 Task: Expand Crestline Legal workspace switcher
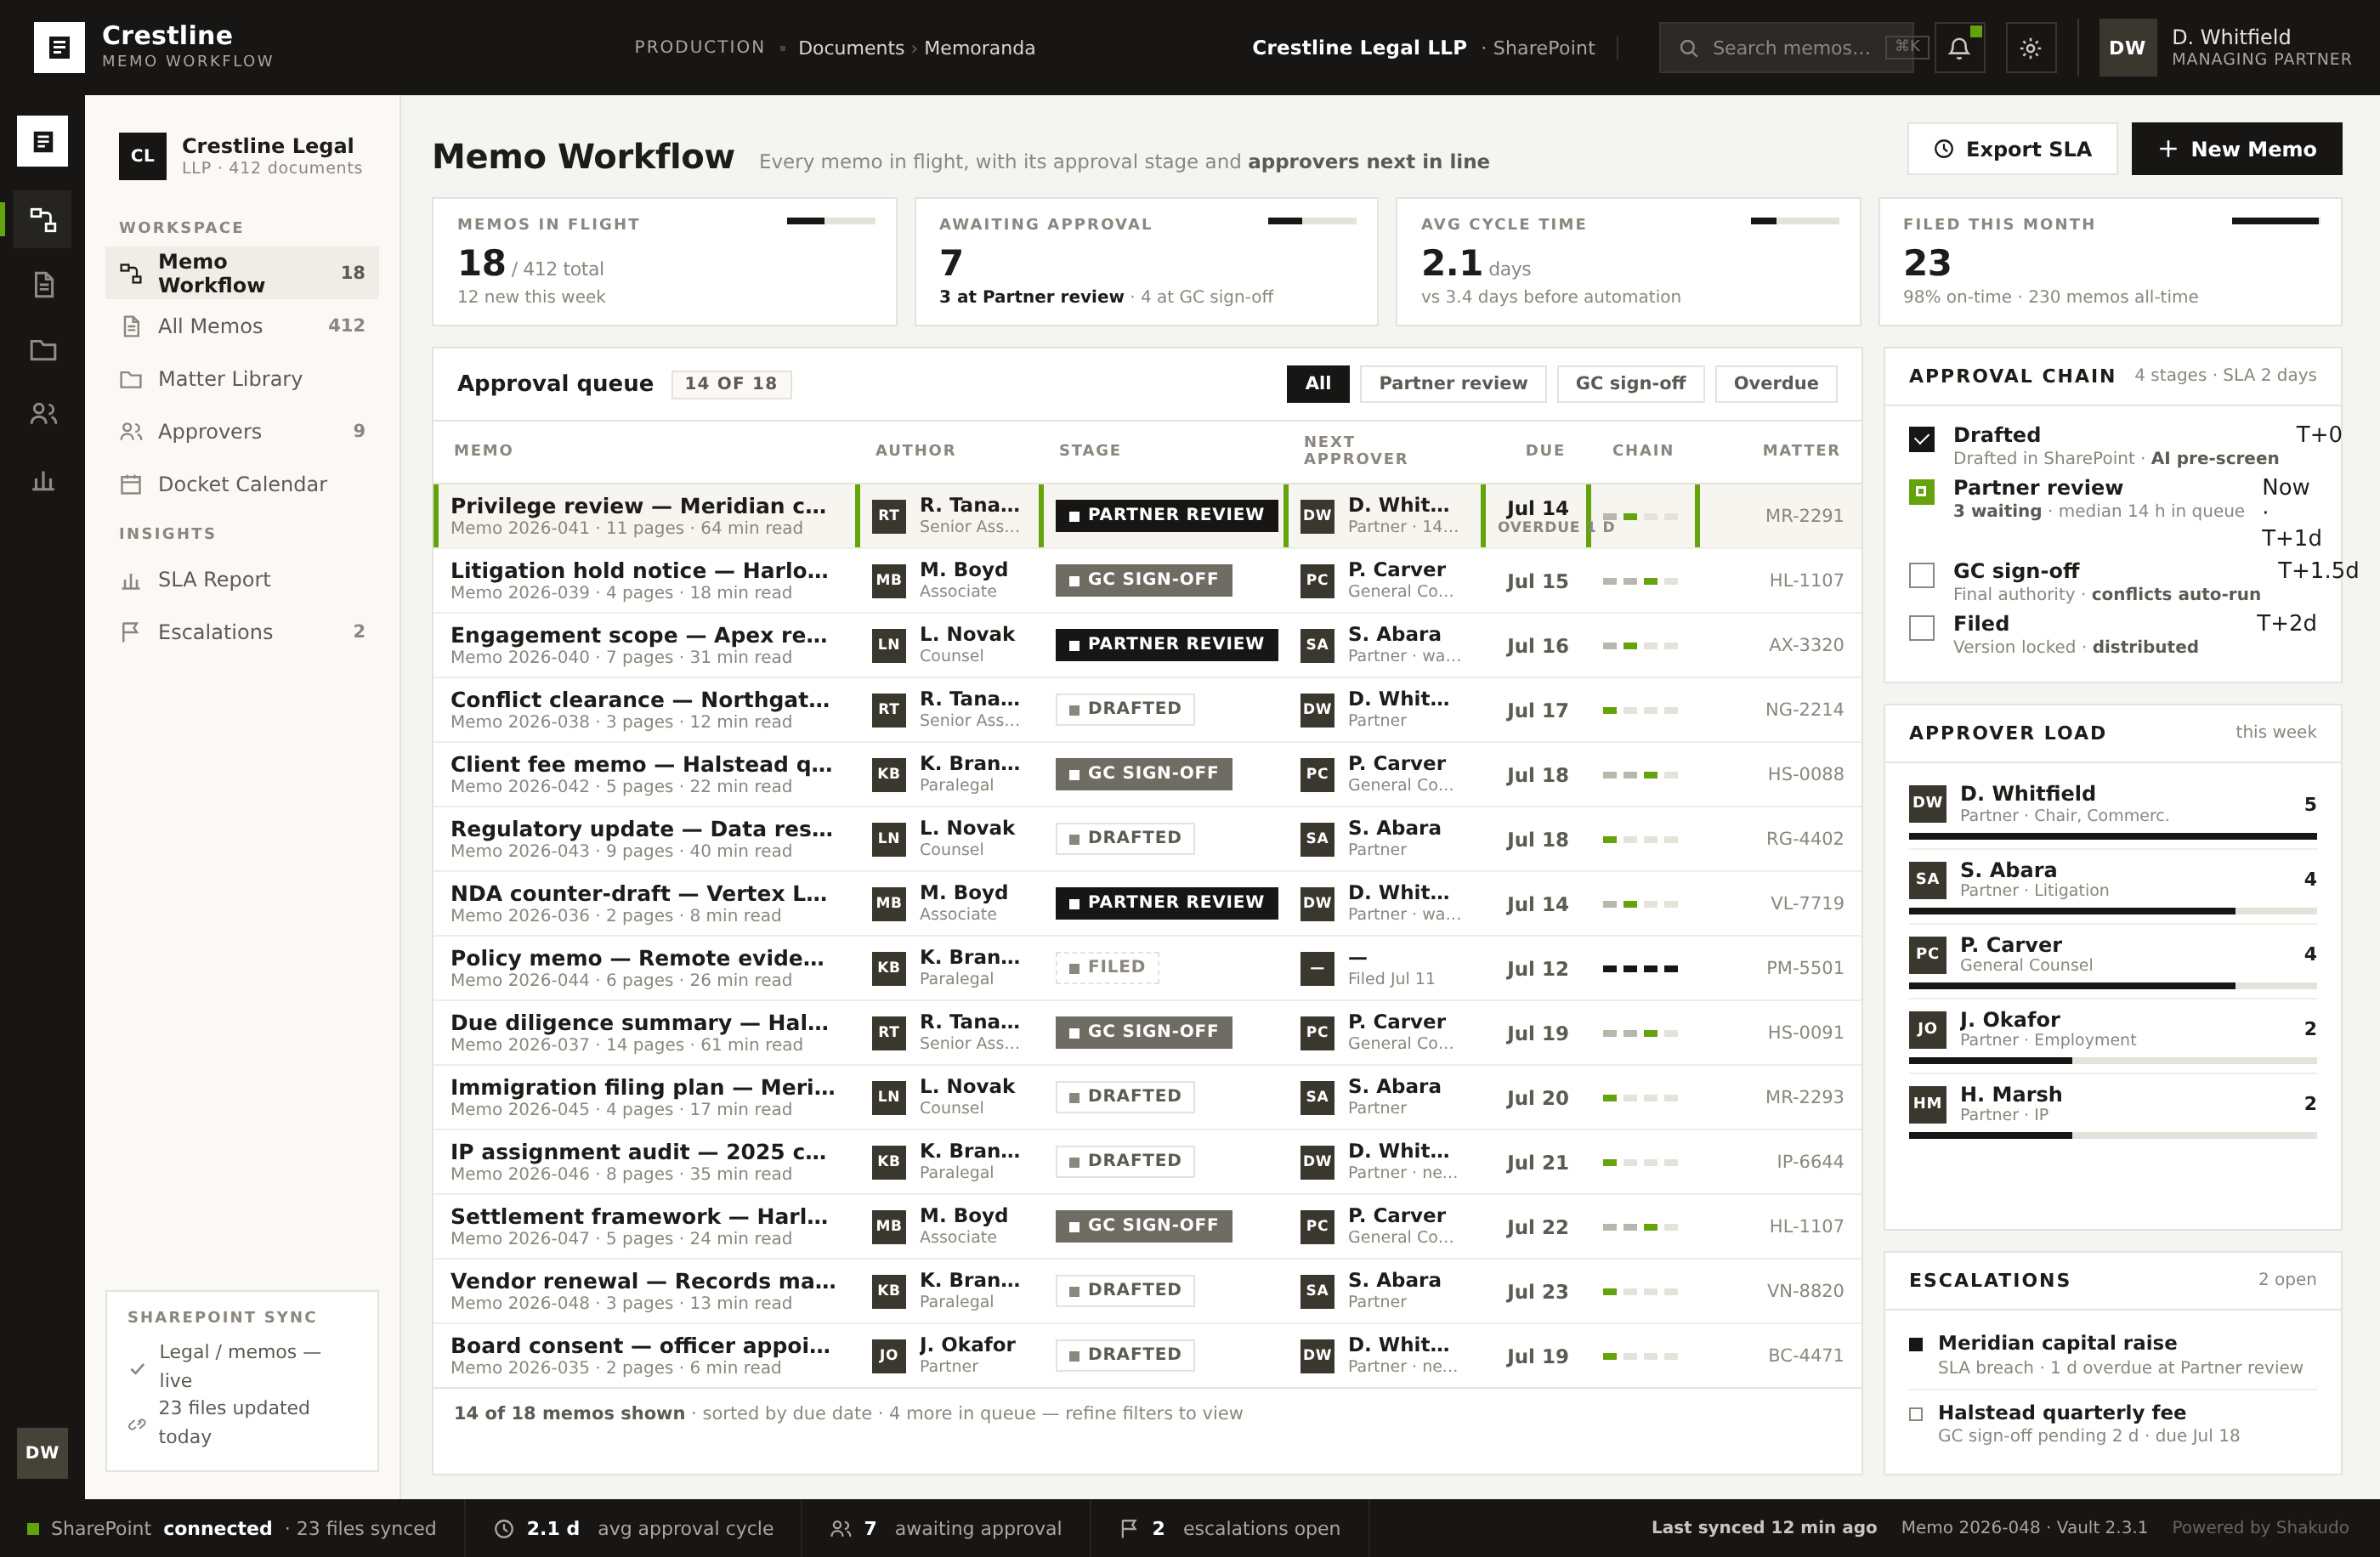click(242, 155)
